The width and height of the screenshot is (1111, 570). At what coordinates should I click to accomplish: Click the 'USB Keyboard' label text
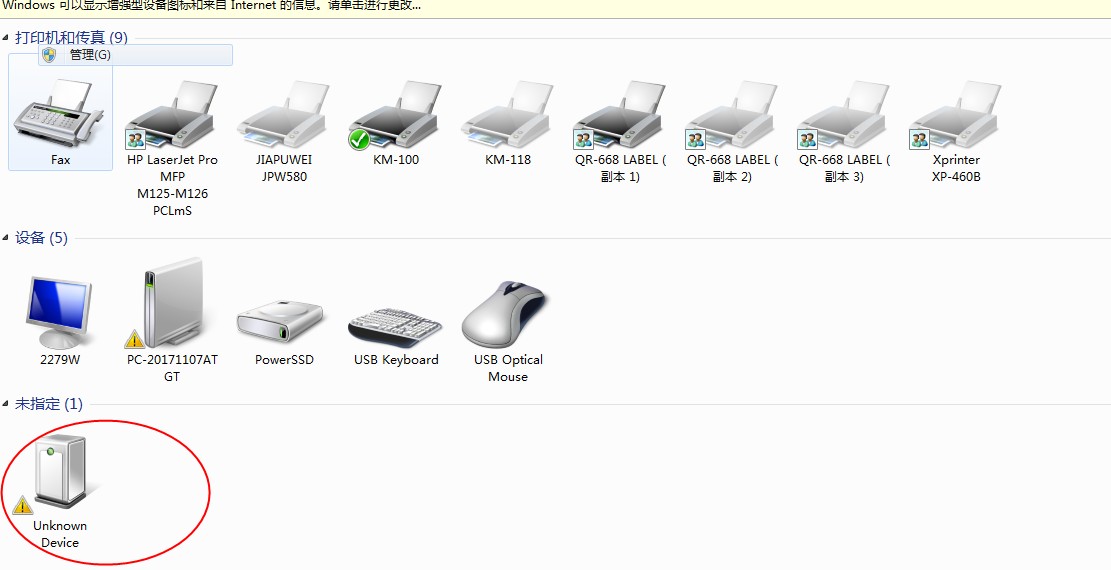(396, 360)
